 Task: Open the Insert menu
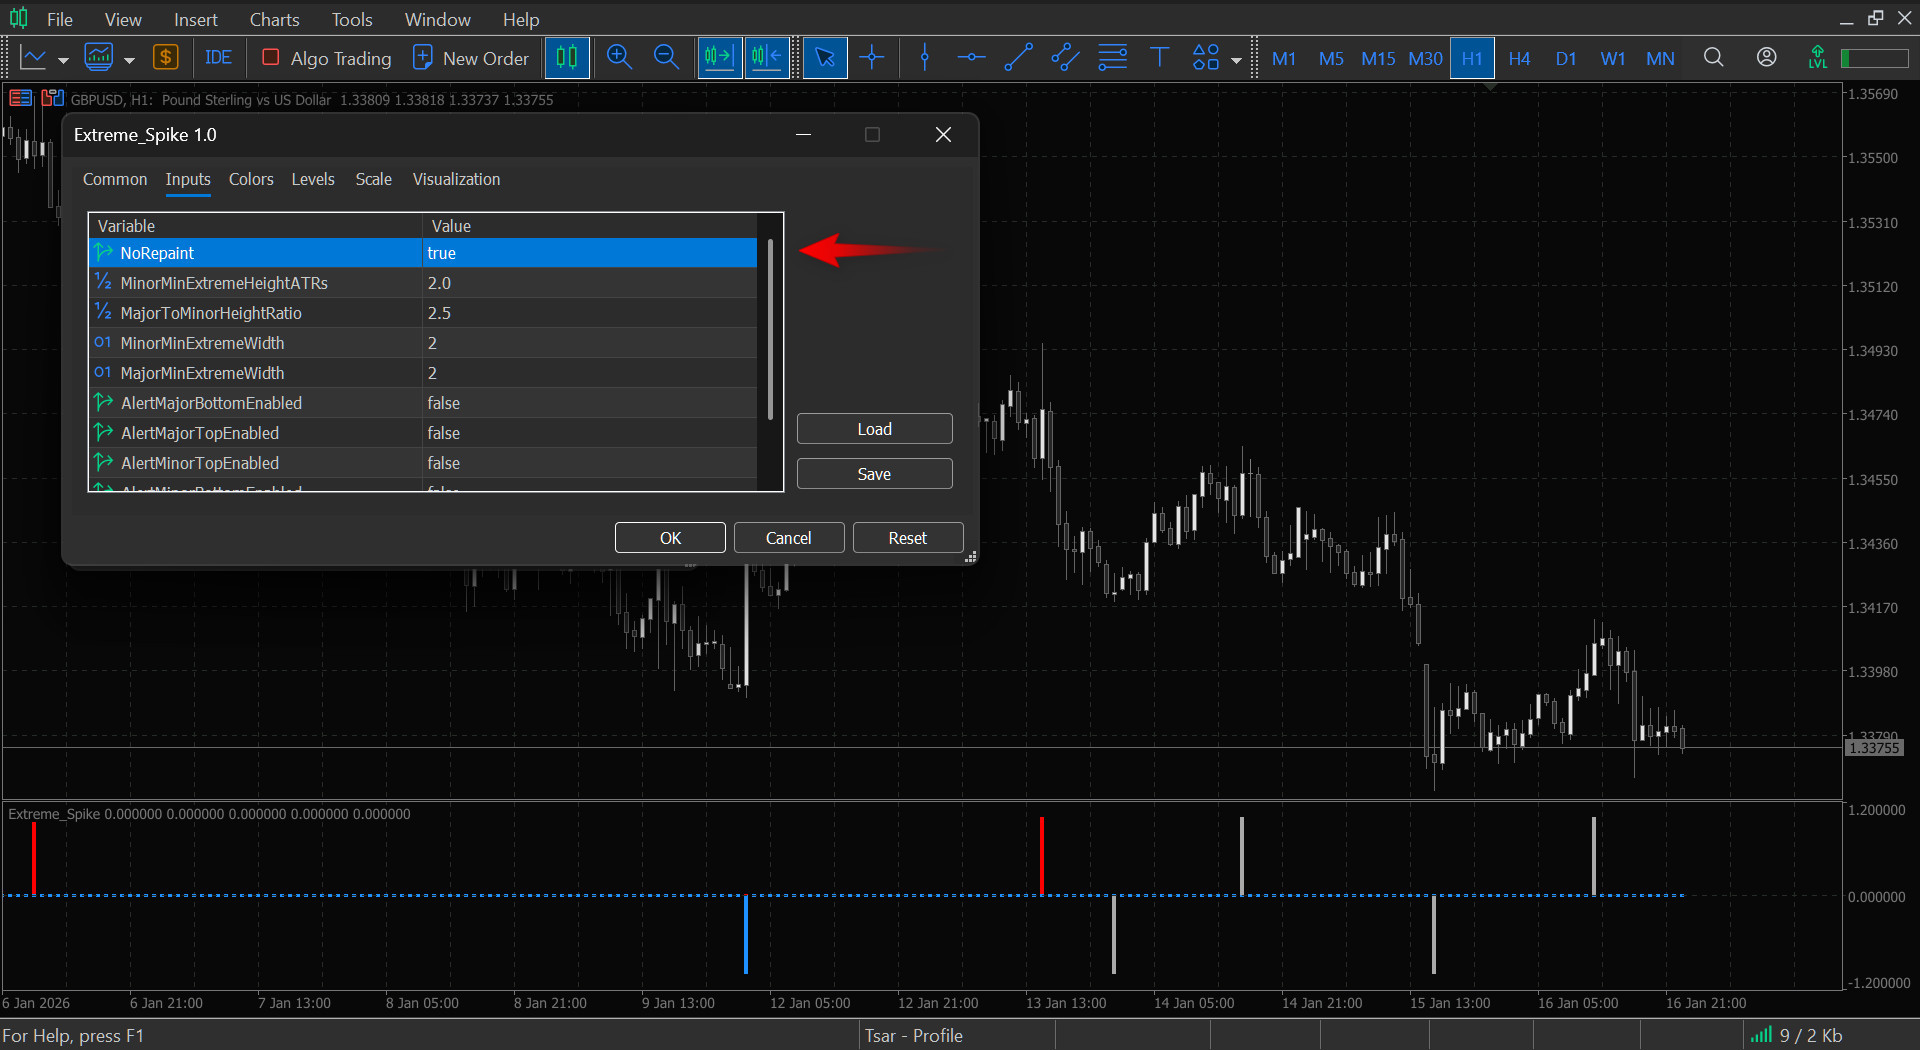tap(196, 19)
